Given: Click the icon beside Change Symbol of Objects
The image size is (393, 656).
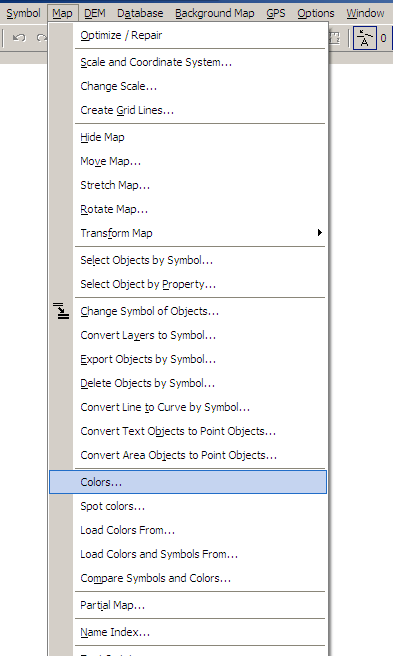Looking at the screenshot, I should click(61, 311).
